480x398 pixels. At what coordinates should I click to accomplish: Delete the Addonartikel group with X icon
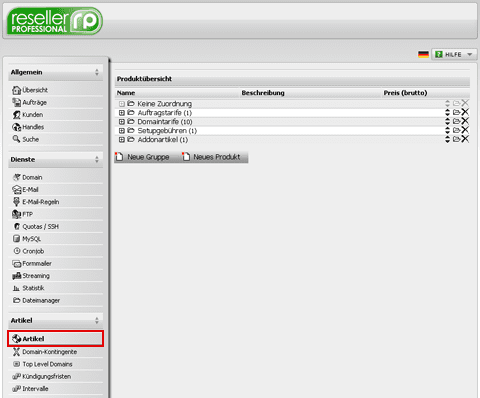[x=465, y=139]
